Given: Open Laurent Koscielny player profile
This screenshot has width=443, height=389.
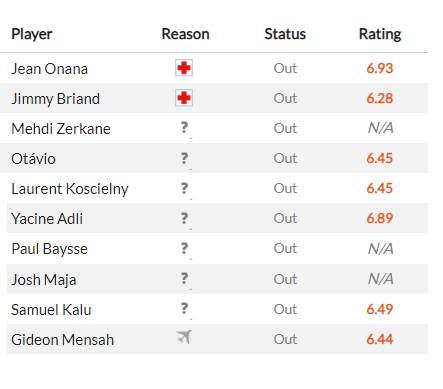Looking at the screenshot, I should tap(70, 189).
